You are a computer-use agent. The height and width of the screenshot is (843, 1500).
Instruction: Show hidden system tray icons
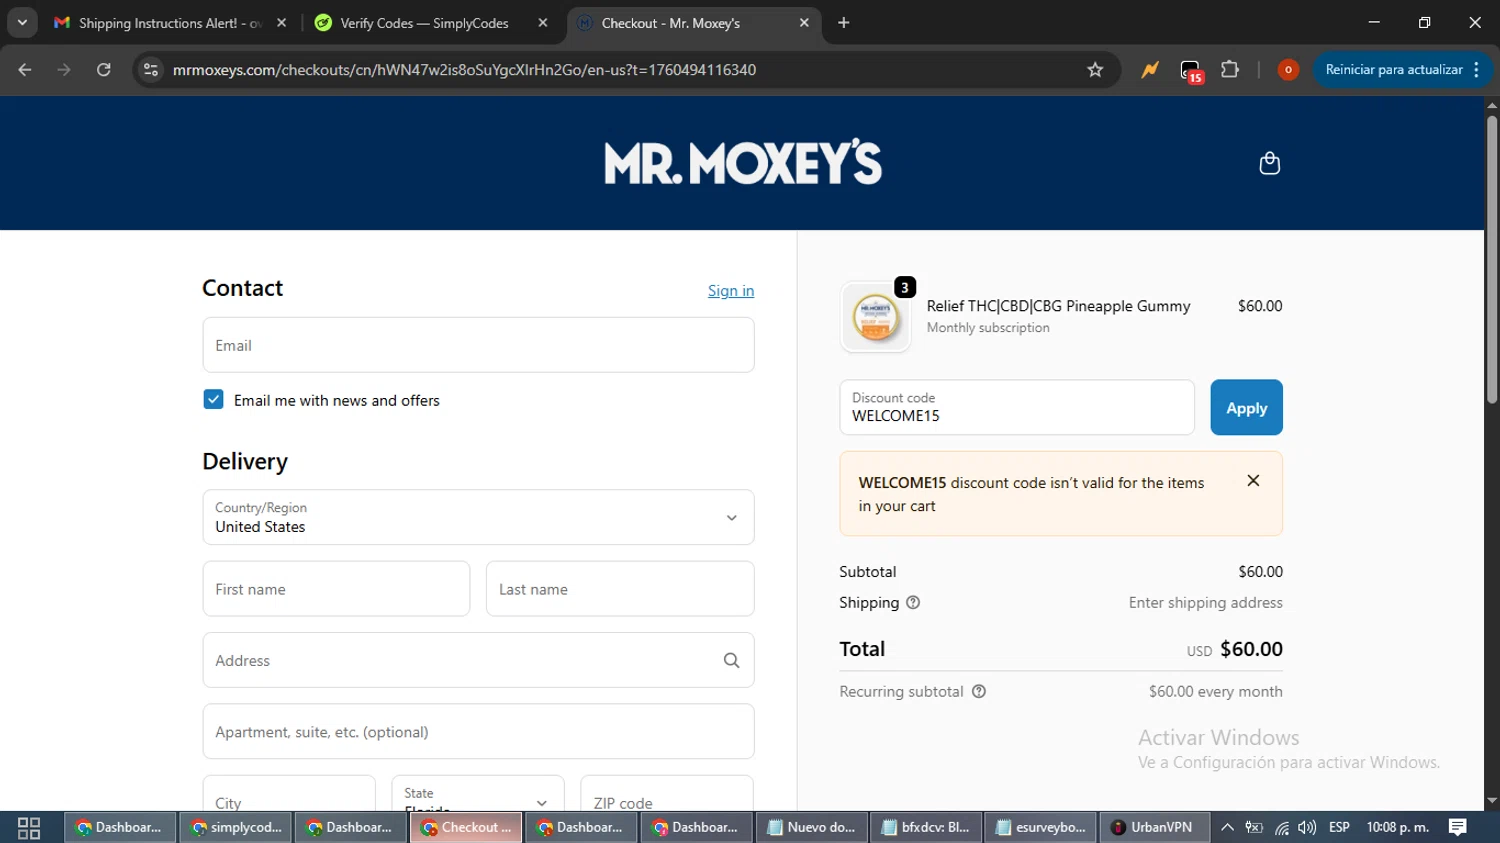coord(1227,827)
